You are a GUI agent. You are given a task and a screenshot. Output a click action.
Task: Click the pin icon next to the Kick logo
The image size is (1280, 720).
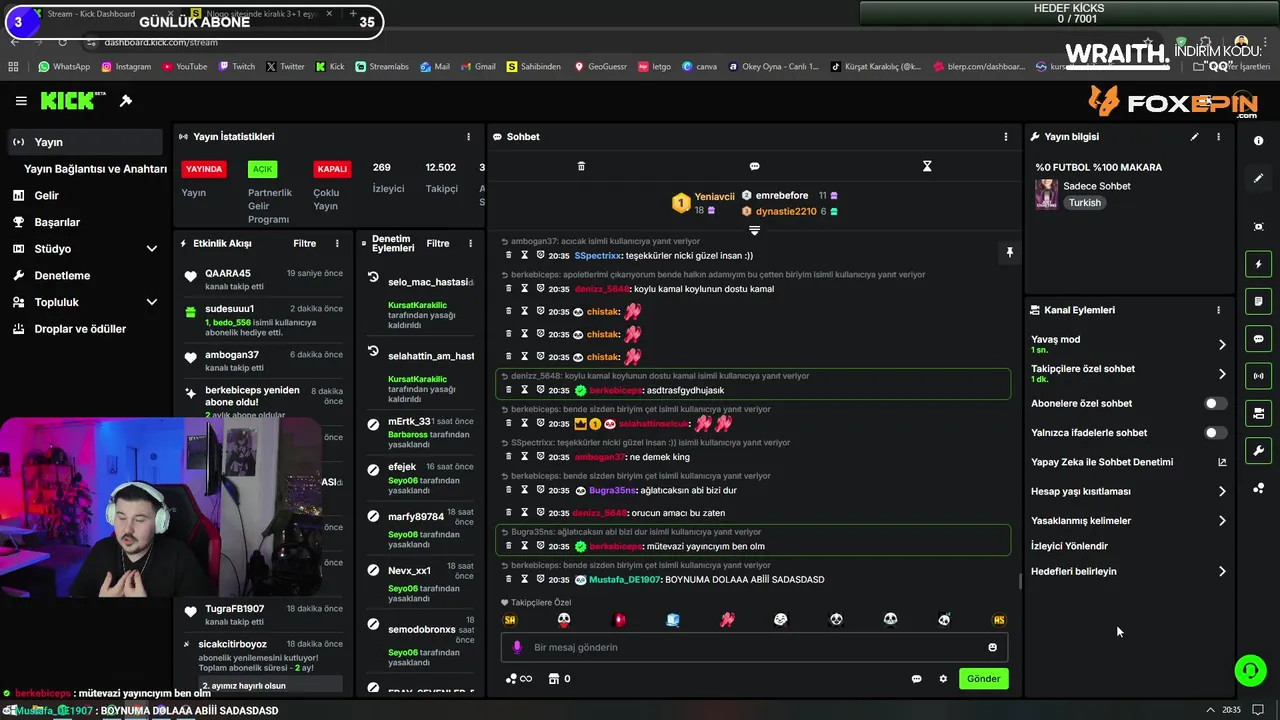(x=126, y=101)
